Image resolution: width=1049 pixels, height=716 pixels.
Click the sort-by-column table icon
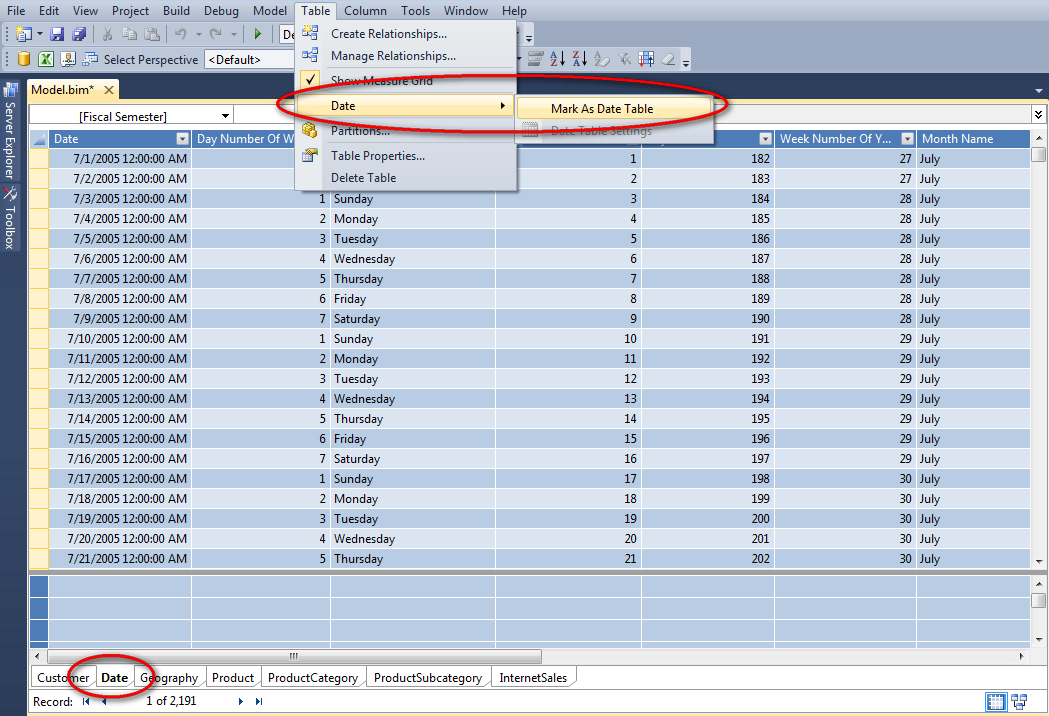click(x=646, y=59)
